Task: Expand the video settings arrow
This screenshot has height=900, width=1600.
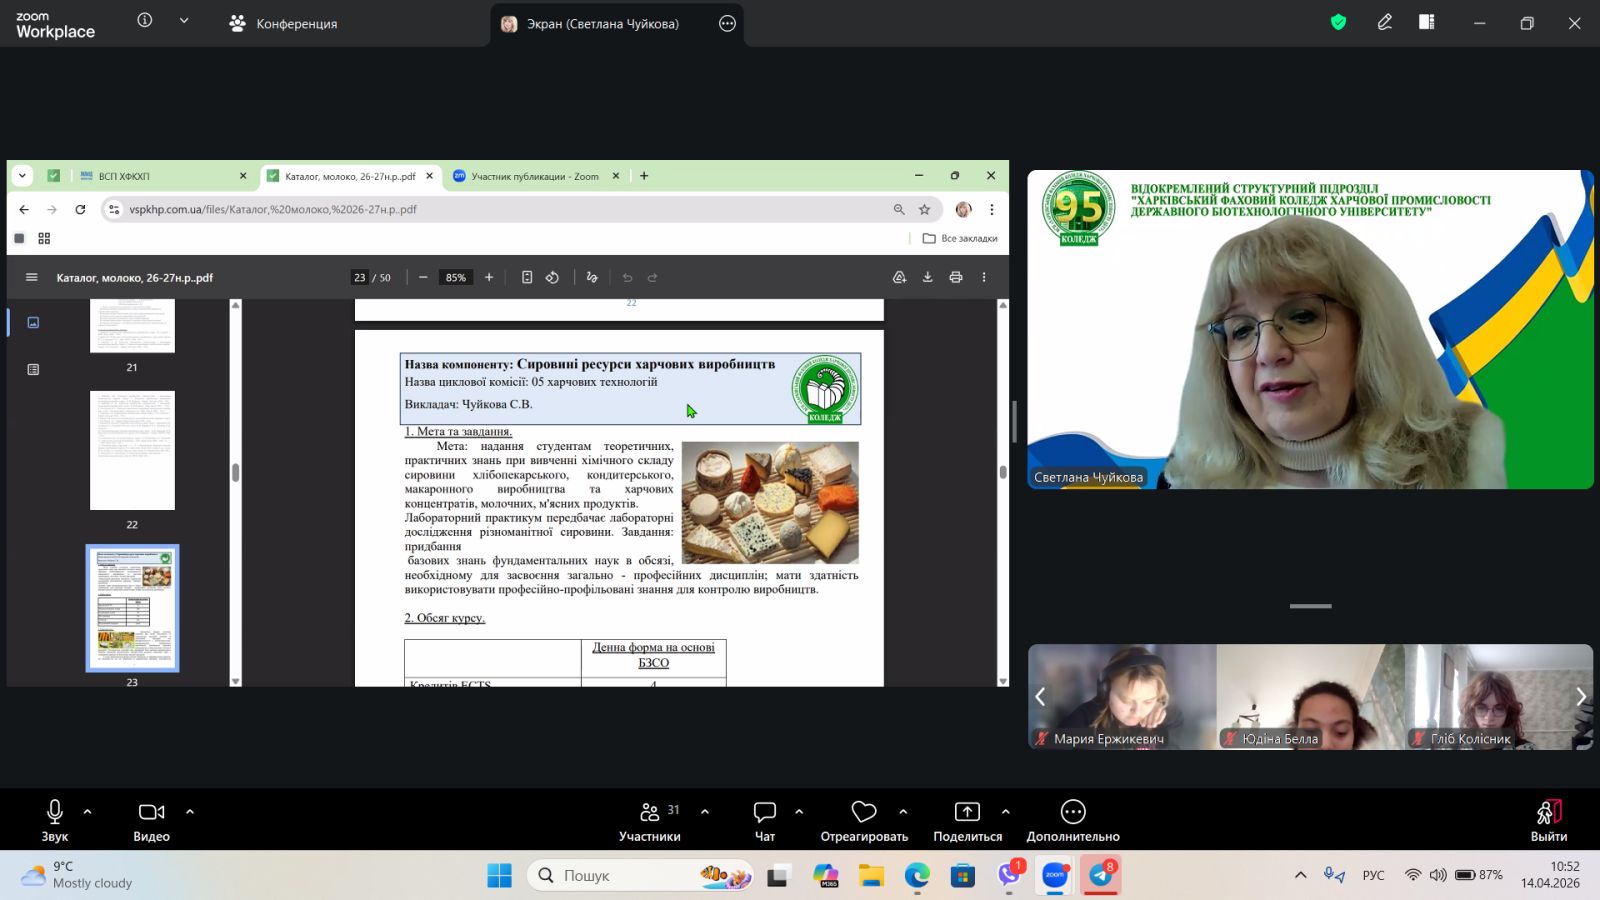Action: coord(190,812)
